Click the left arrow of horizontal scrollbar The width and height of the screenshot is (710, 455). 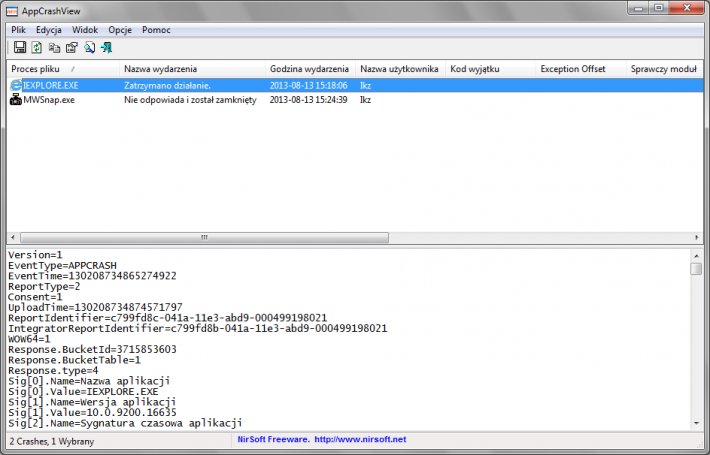[x=13, y=238]
